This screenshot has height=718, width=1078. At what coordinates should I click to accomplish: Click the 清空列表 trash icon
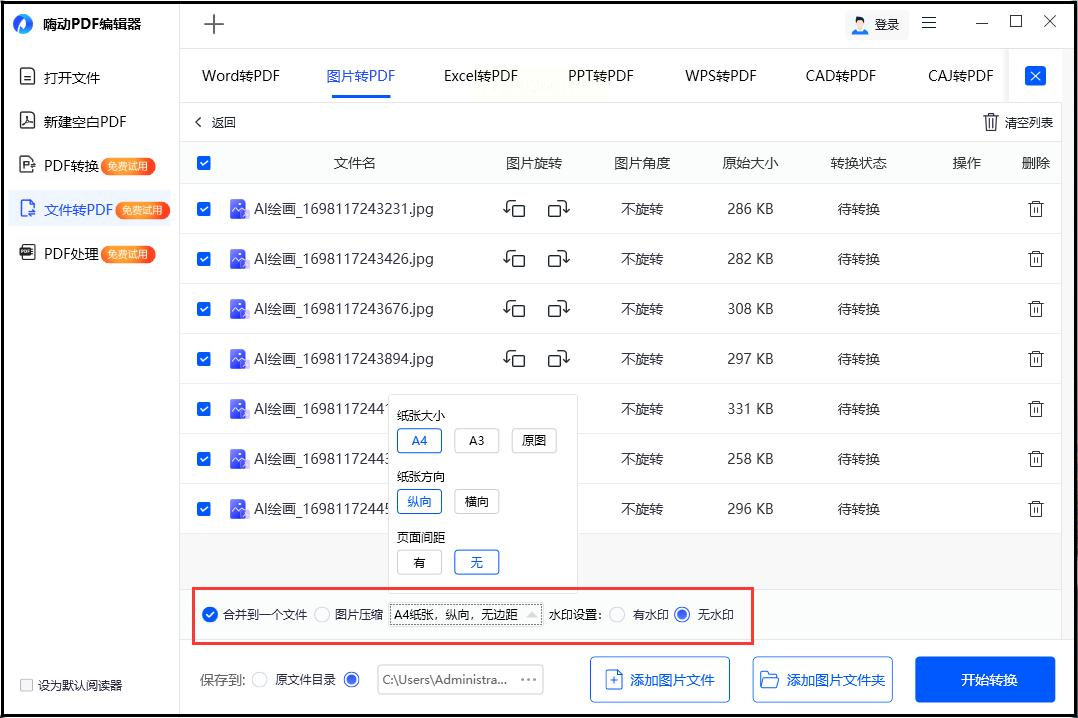point(991,122)
